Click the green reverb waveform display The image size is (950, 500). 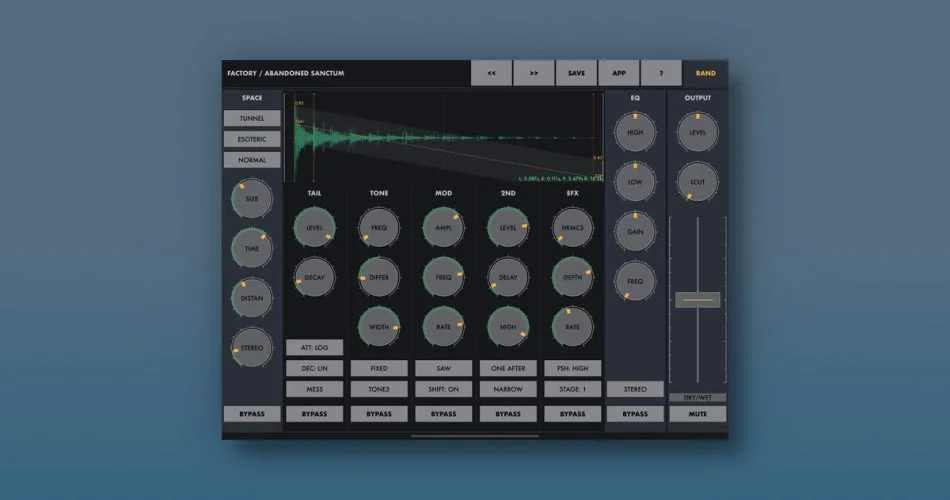click(443, 138)
